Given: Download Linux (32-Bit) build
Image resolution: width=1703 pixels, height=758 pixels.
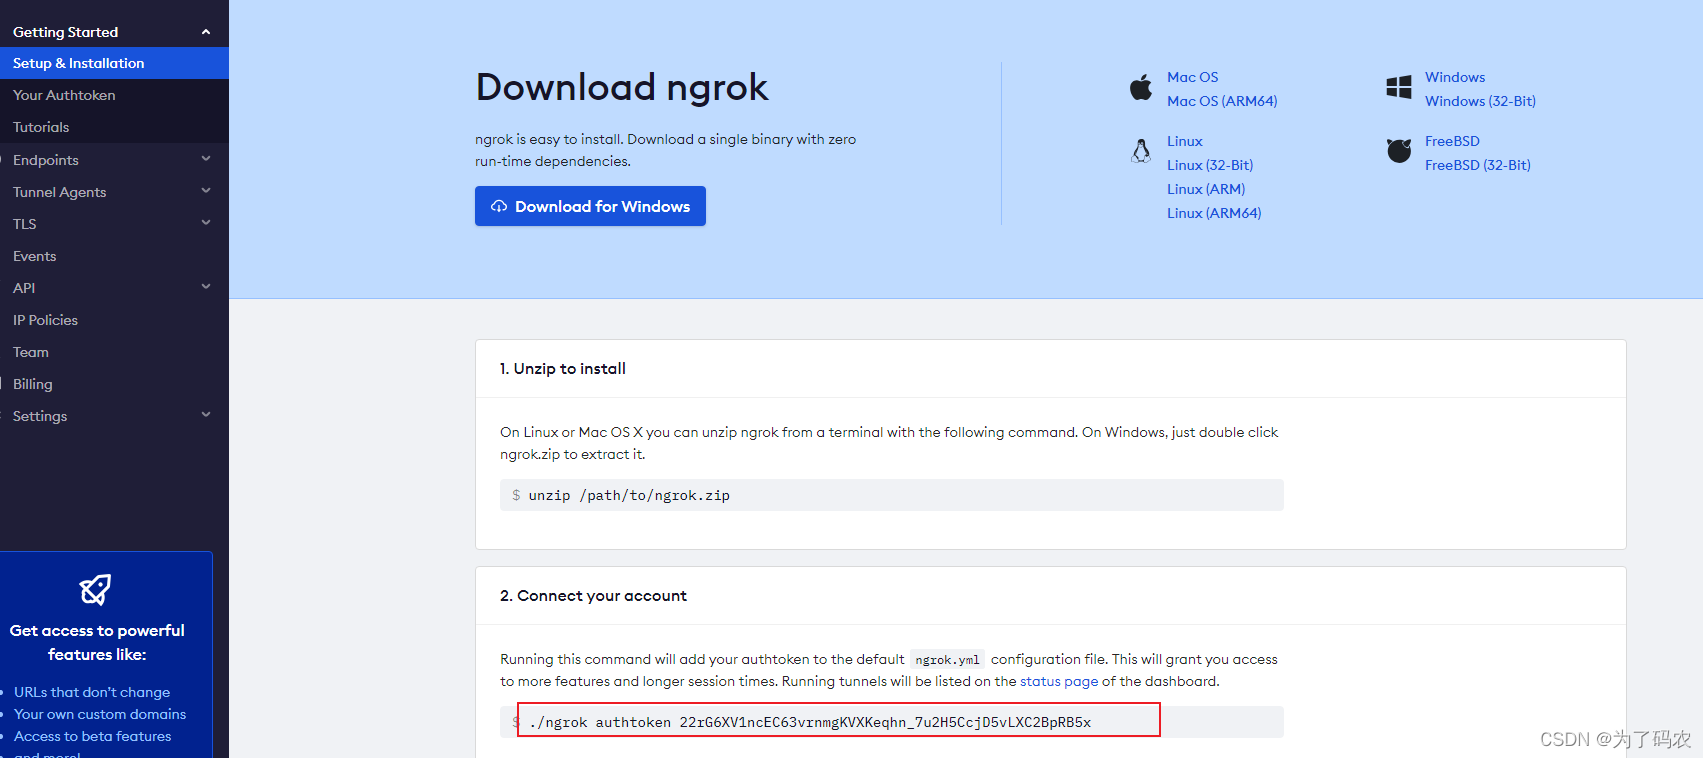Looking at the screenshot, I should (x=1210, y=165).
